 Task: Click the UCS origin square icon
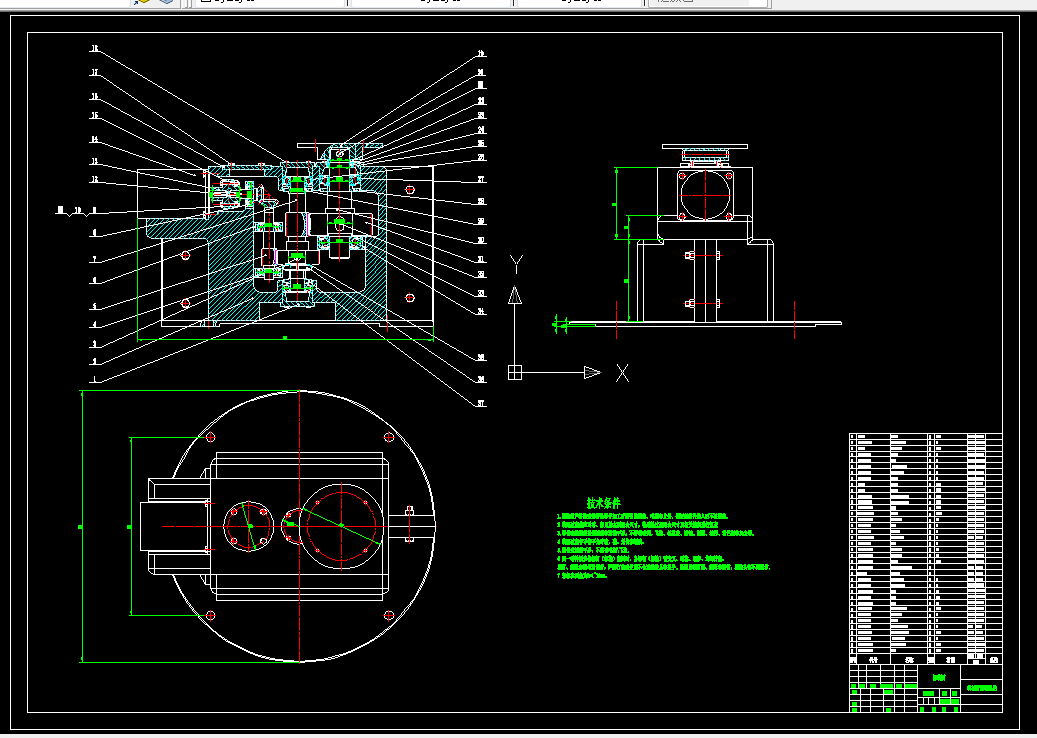pos(515,372)
